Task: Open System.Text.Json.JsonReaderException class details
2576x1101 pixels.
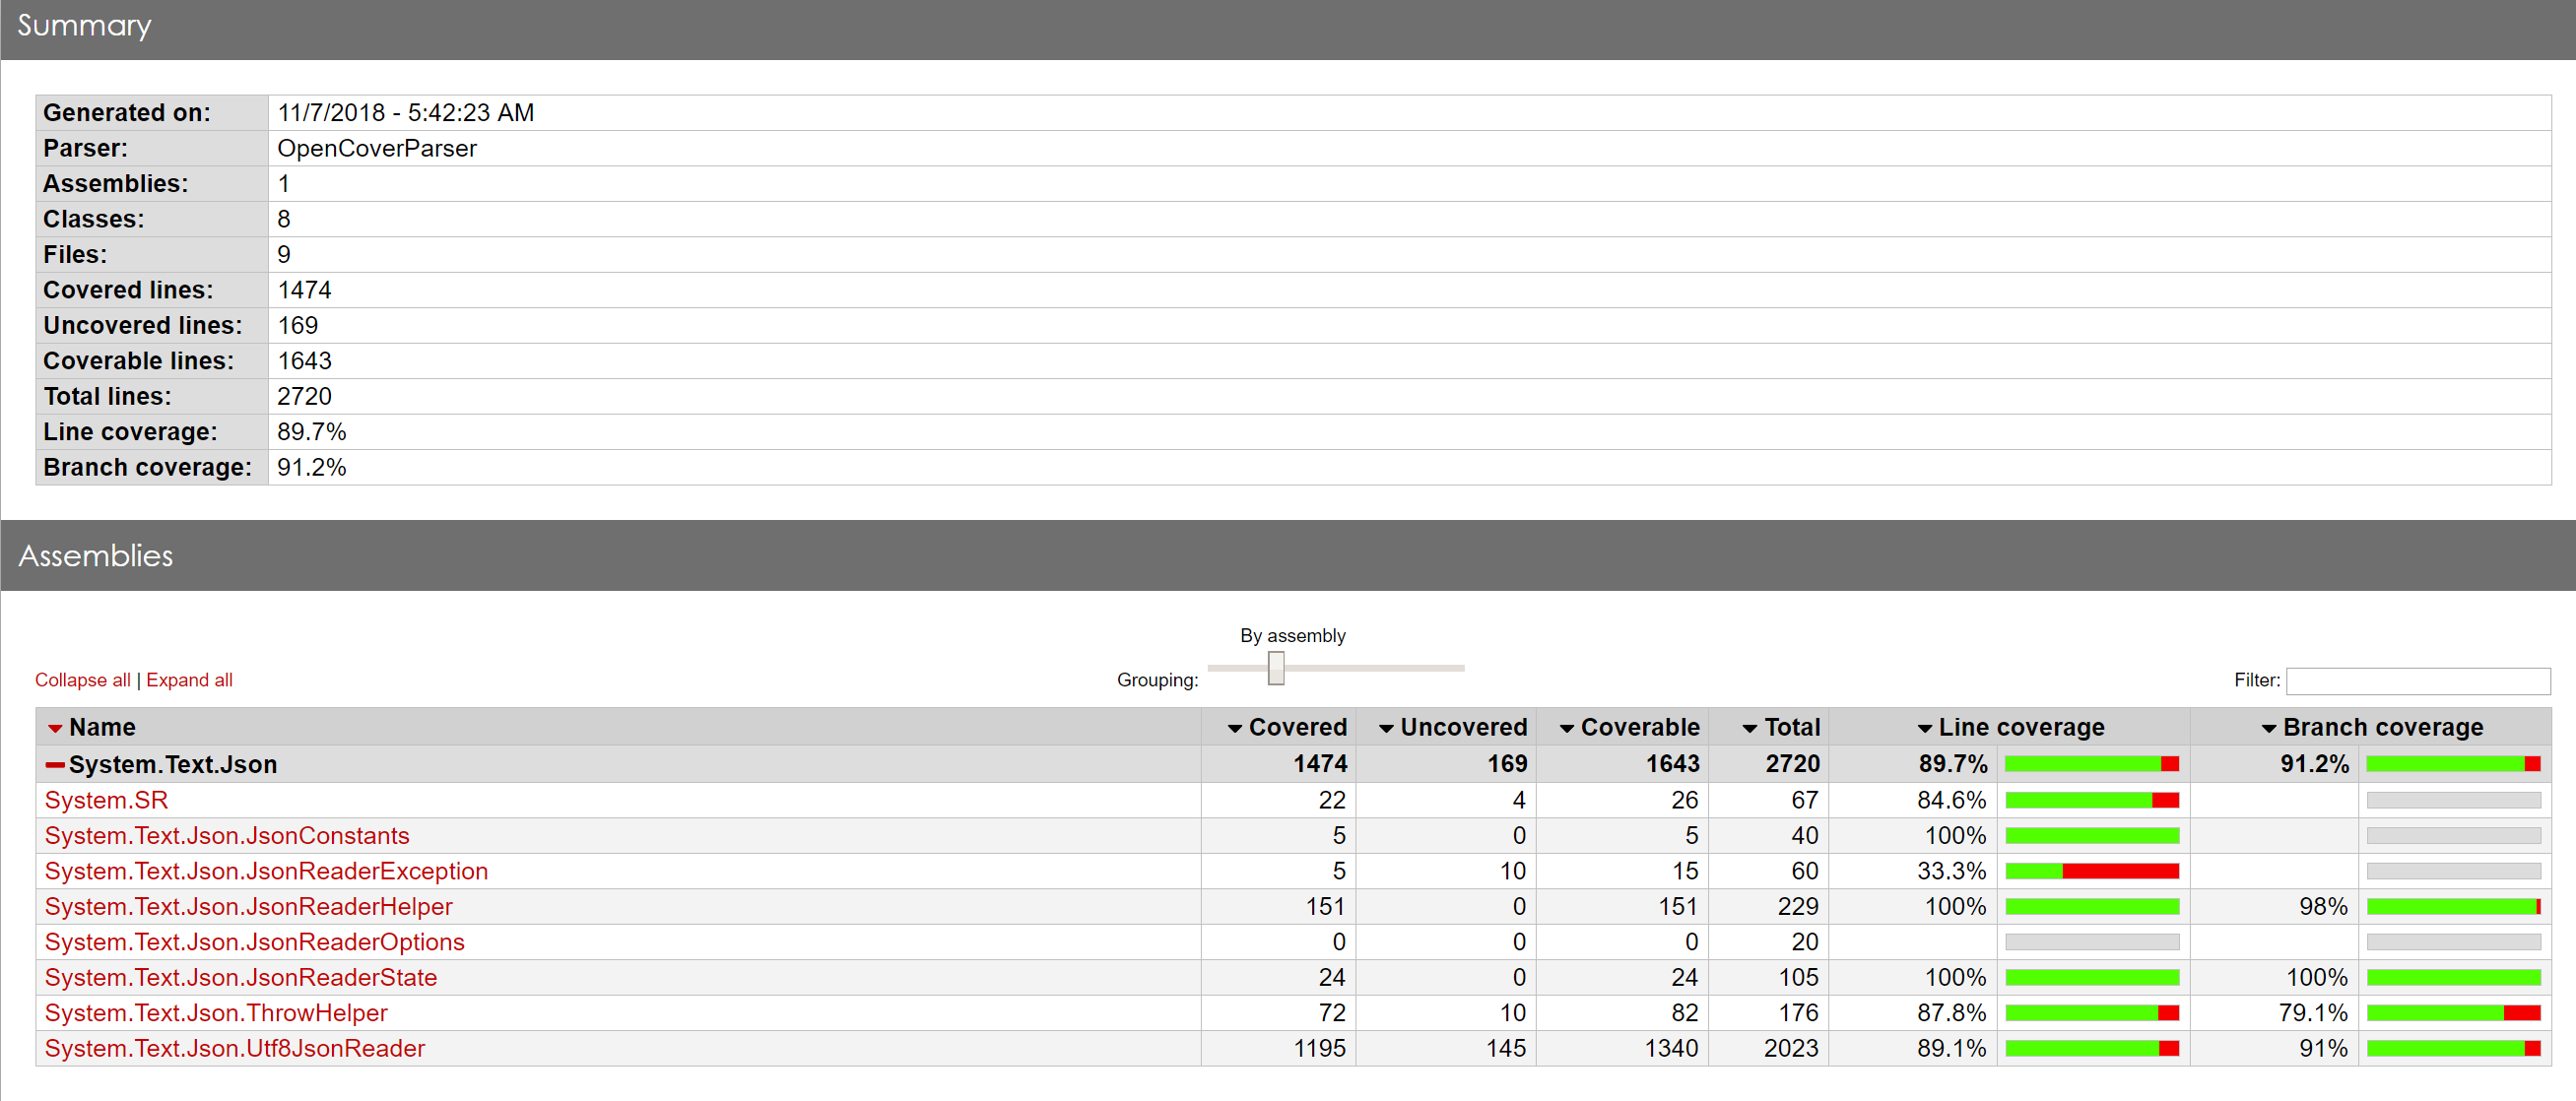Action: [266, 871]
